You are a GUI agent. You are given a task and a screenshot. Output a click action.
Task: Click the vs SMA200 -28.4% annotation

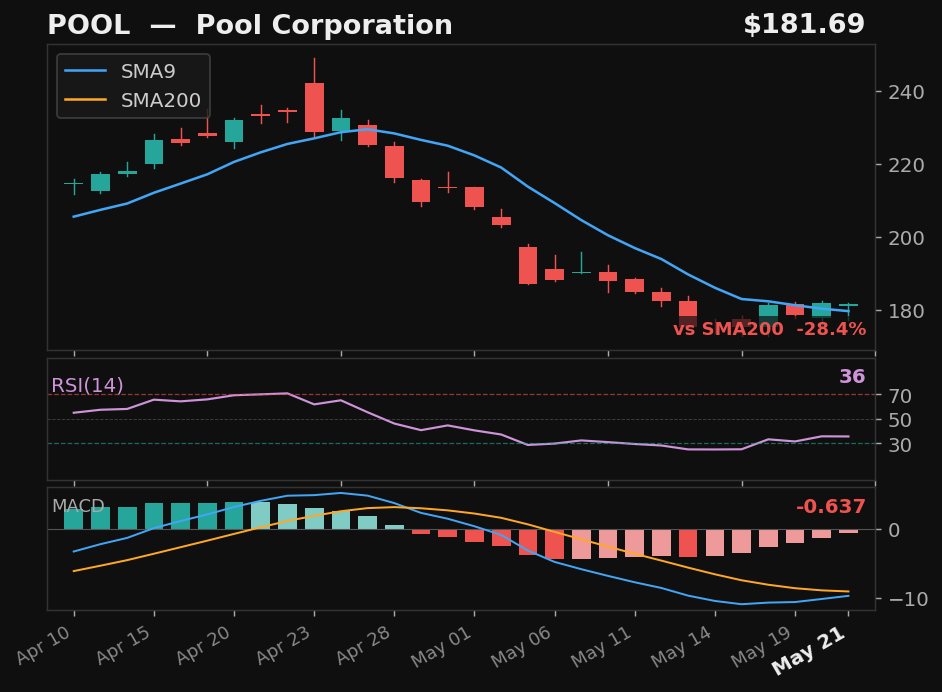pyautogui.click(x=769, y=329)
